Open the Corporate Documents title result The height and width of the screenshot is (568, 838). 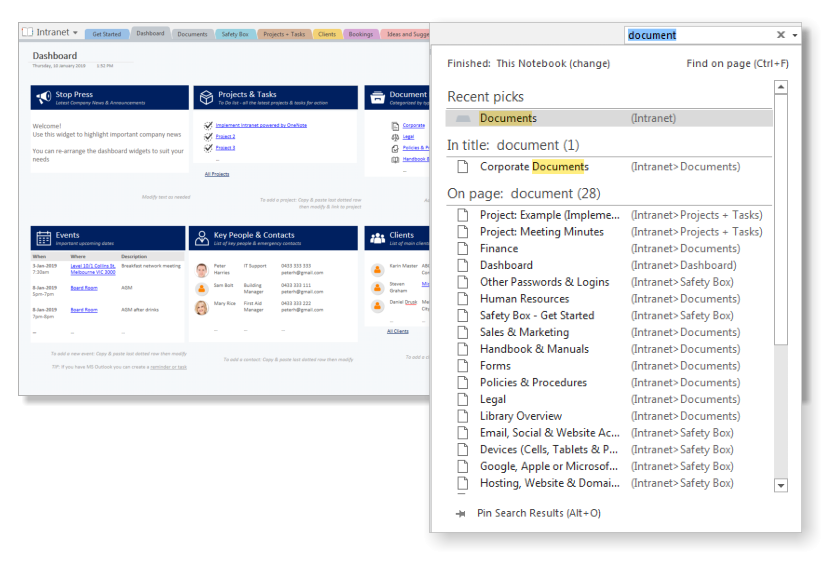coord(609,167)
